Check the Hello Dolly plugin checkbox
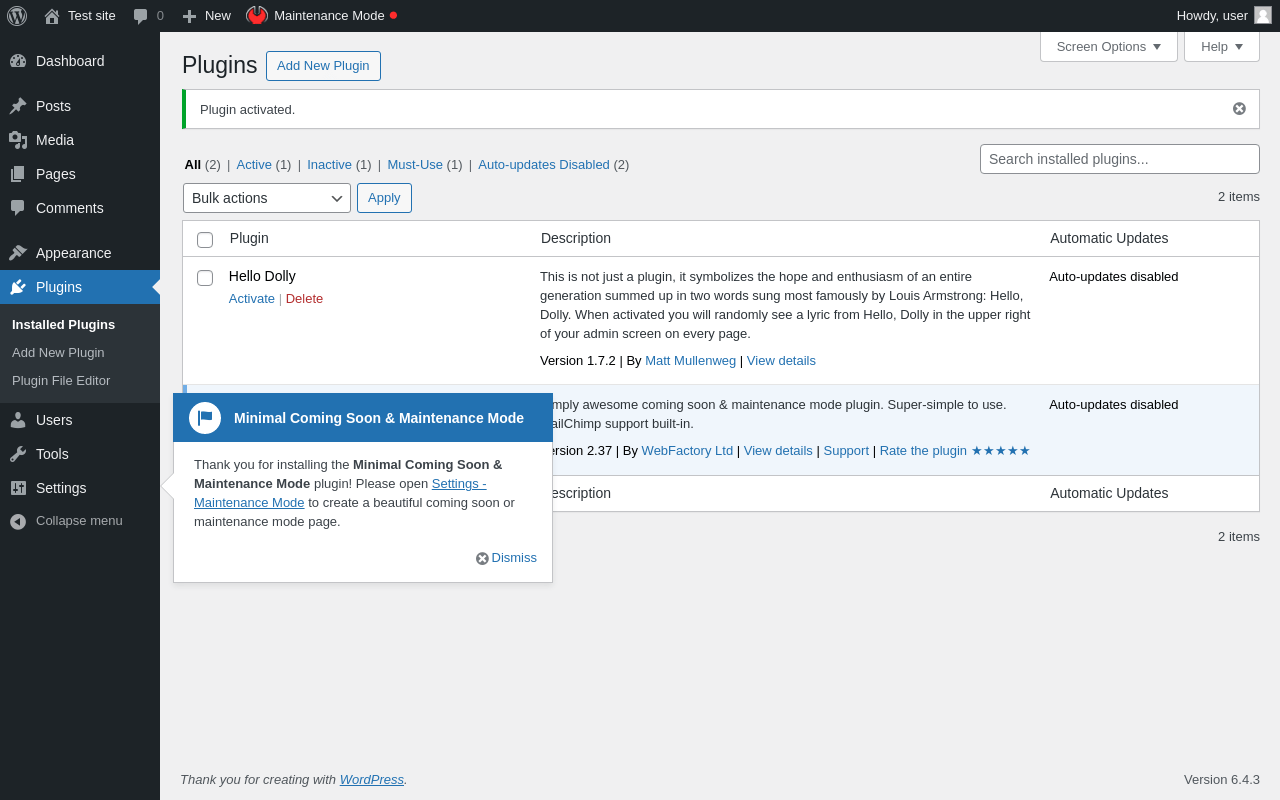 point(205,278)
